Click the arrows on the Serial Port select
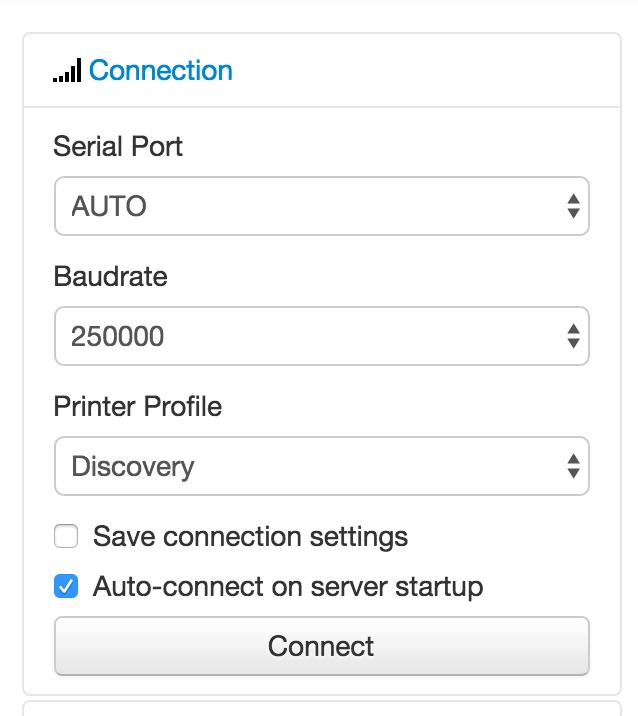638x716 pixels. [x=573, y=206]
